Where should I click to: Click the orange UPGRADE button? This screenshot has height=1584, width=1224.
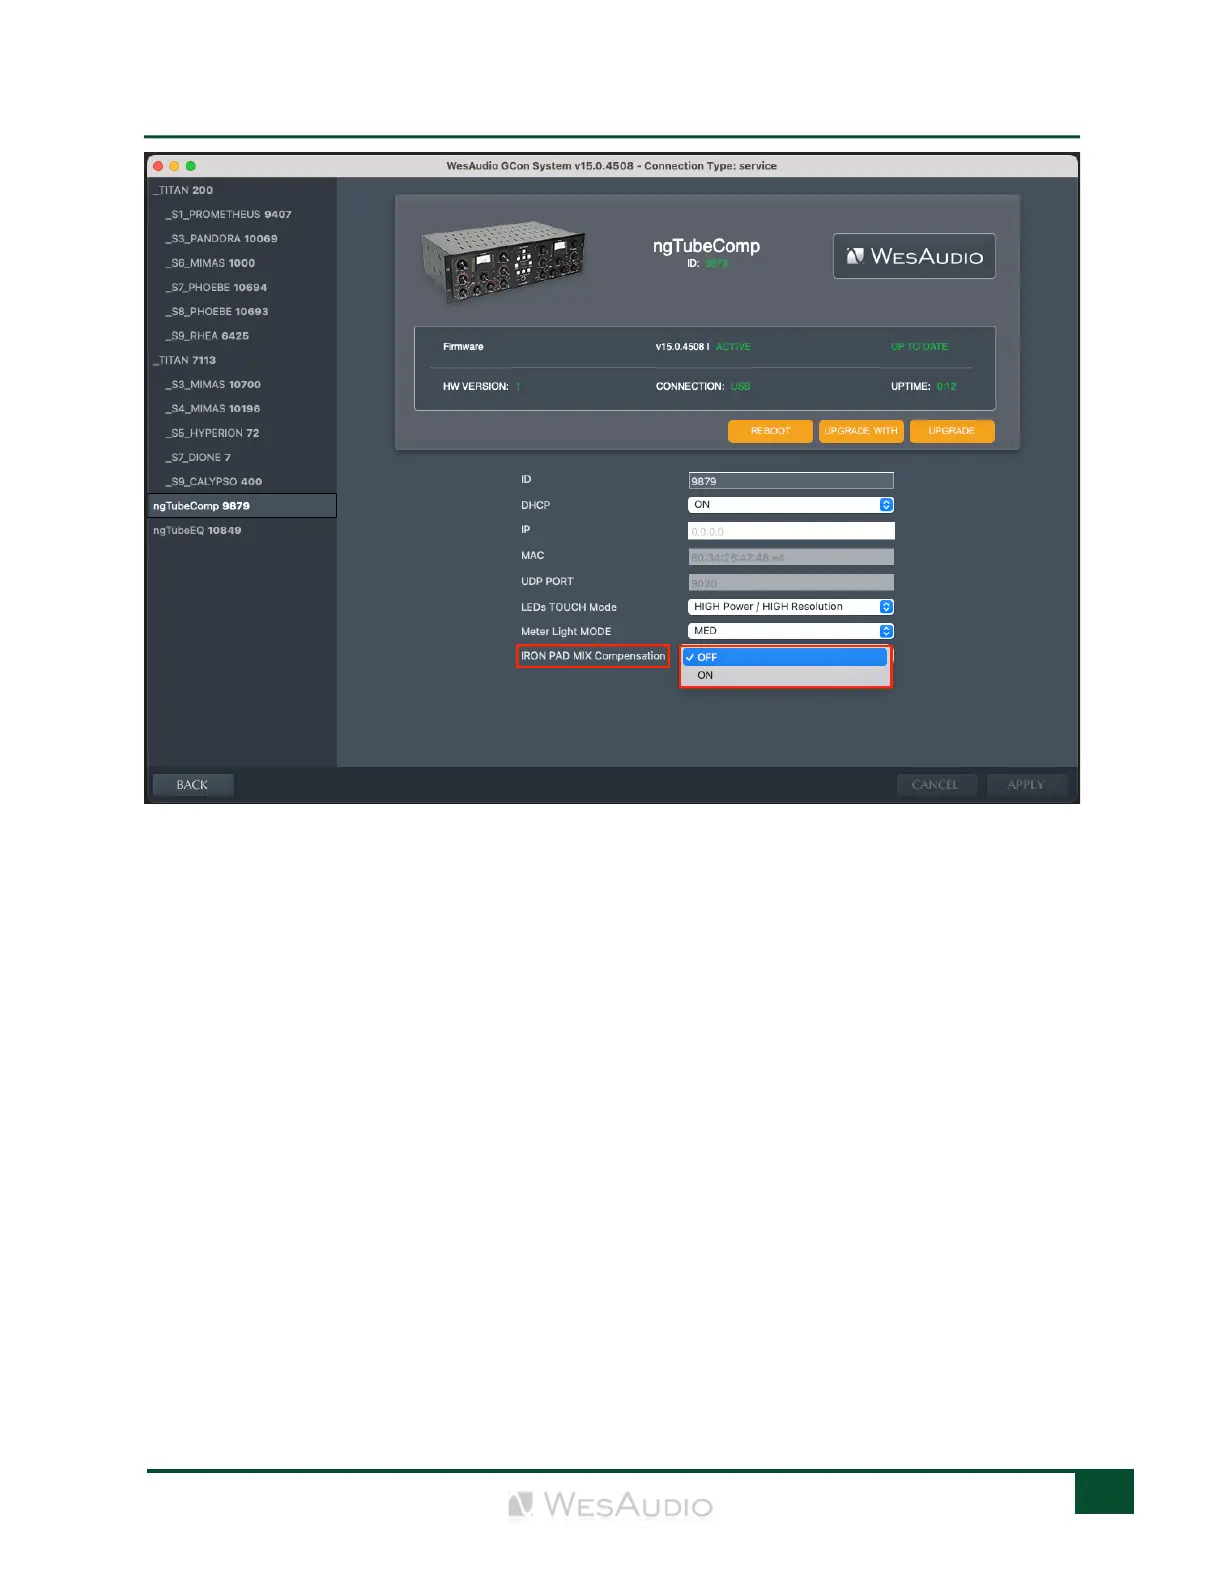(x=951, y=431)
